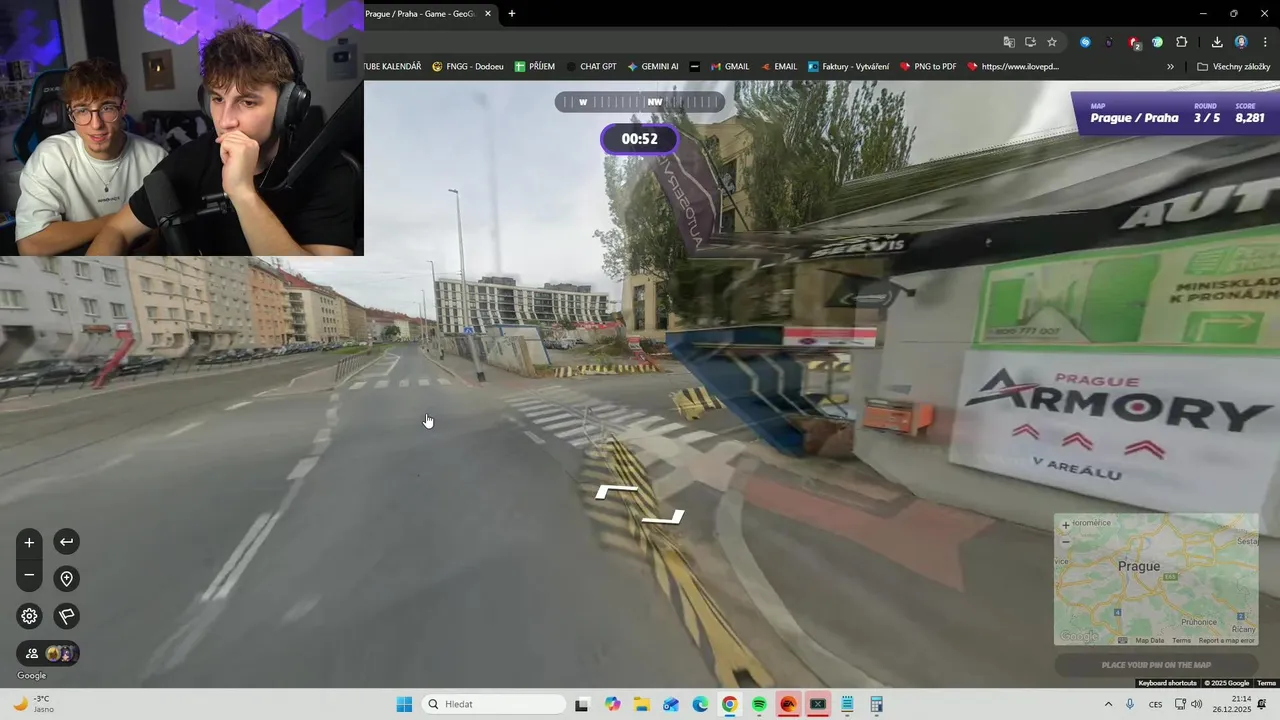
Task: Open Task View on taskbar
Action: [582, 704]
